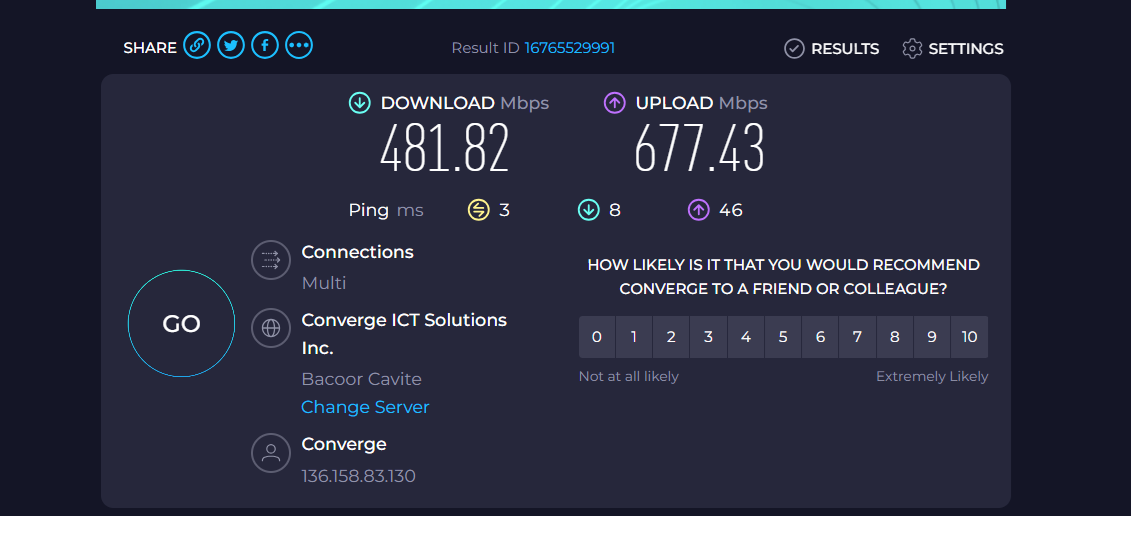The height and width of the screenshot is (551, 1131).
Task: Open Result ID 16765529991 link
Action: 569,48
